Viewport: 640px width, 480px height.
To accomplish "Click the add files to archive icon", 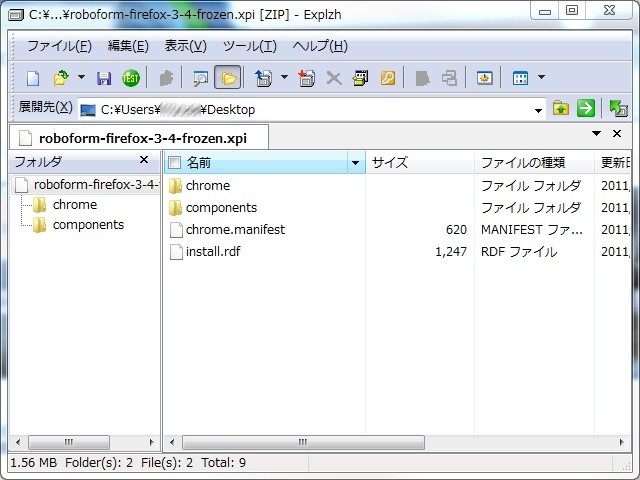I will tap(306, 78).
